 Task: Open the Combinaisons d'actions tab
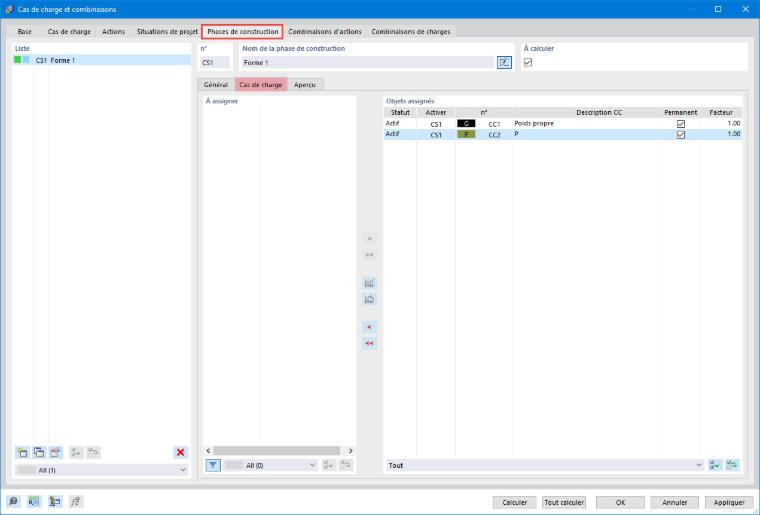coord(325,31)
